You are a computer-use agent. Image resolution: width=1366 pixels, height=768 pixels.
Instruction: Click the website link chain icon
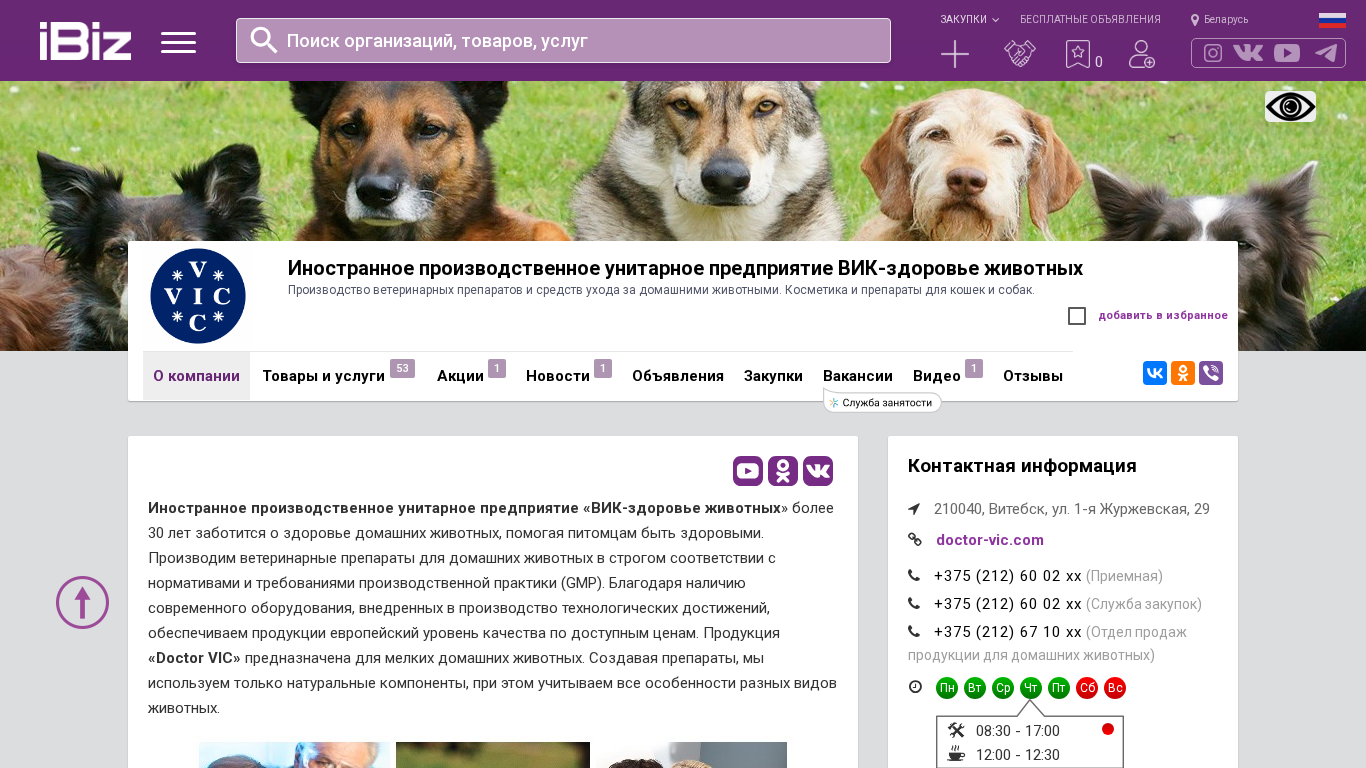pyautogui.click(x=915, y=539)
